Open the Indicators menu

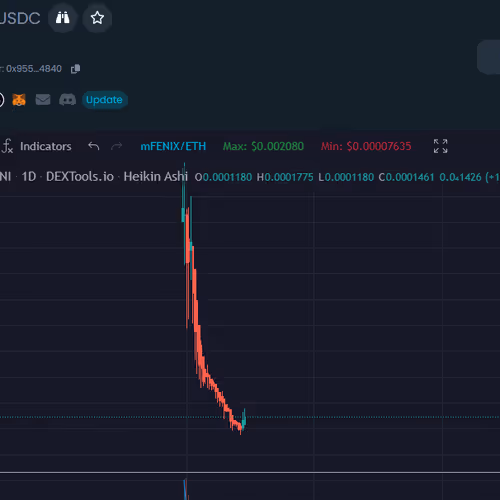click(37, 146)
